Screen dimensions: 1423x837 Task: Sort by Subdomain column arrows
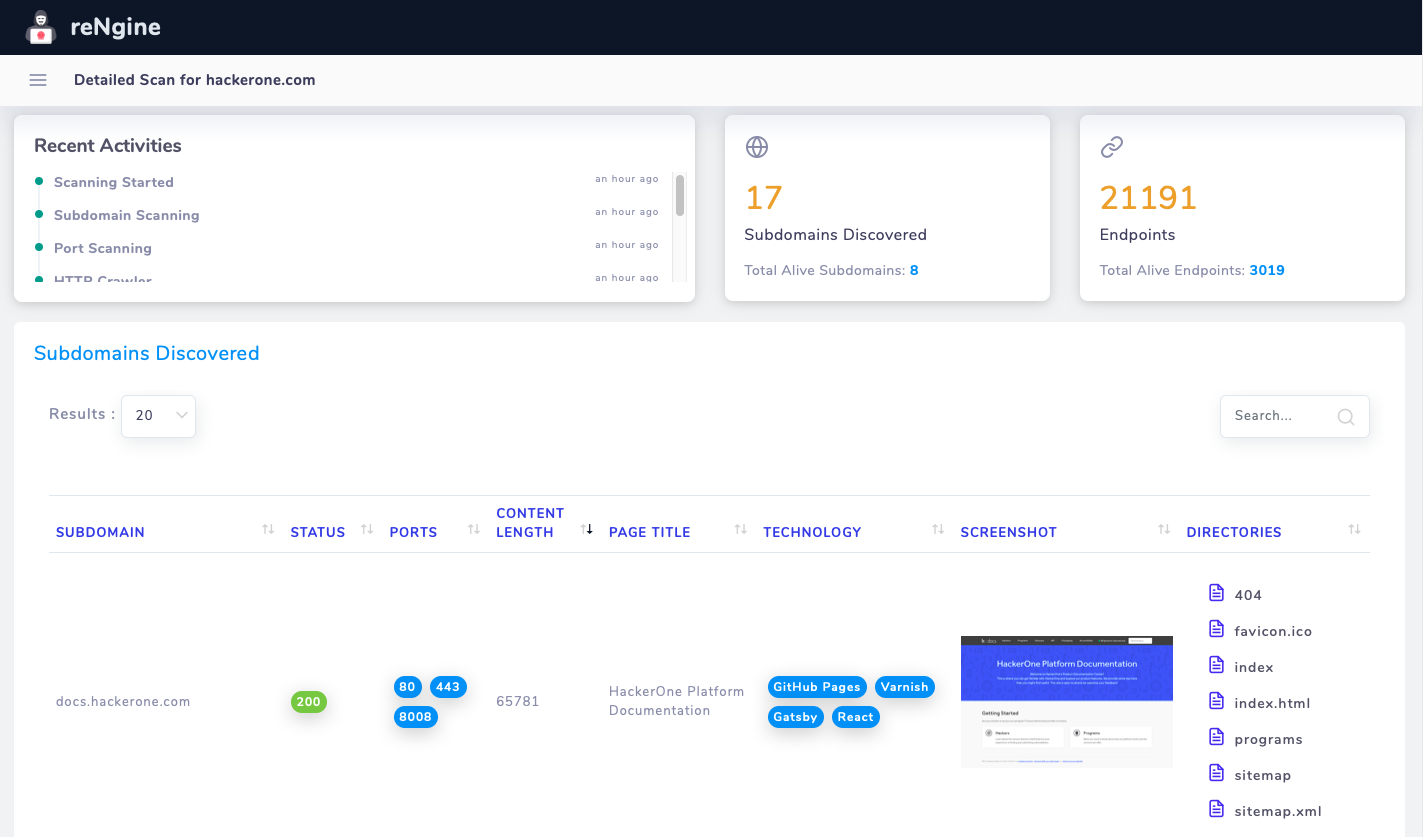[268, 529]
